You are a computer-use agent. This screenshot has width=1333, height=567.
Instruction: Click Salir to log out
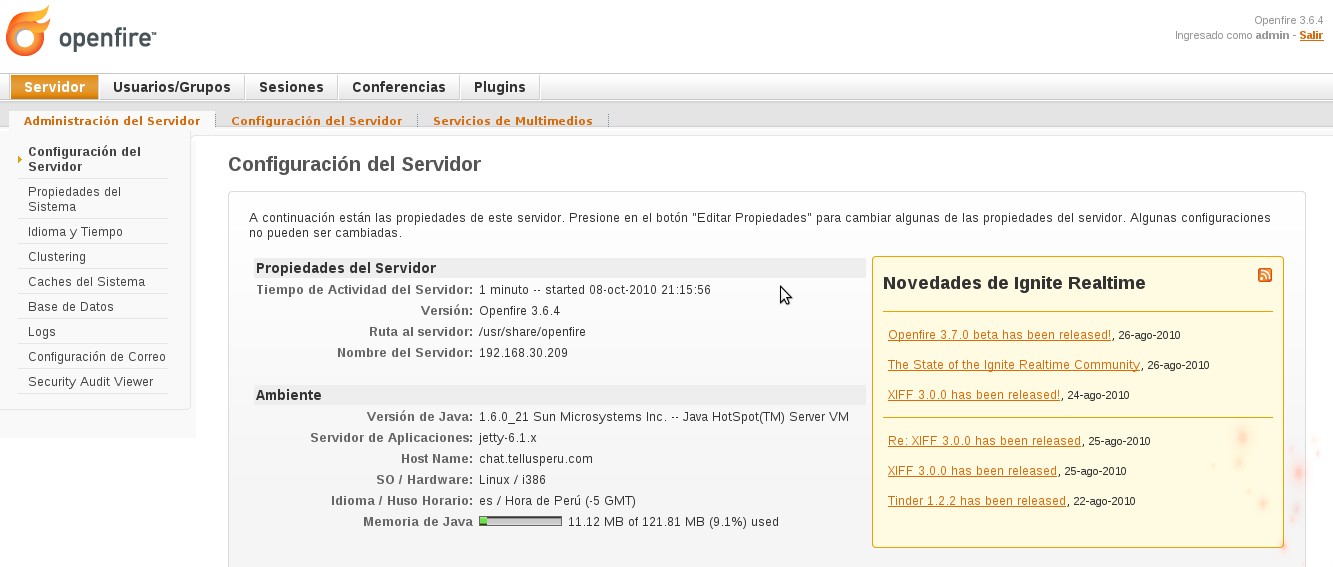click(x=1311, y=35)
